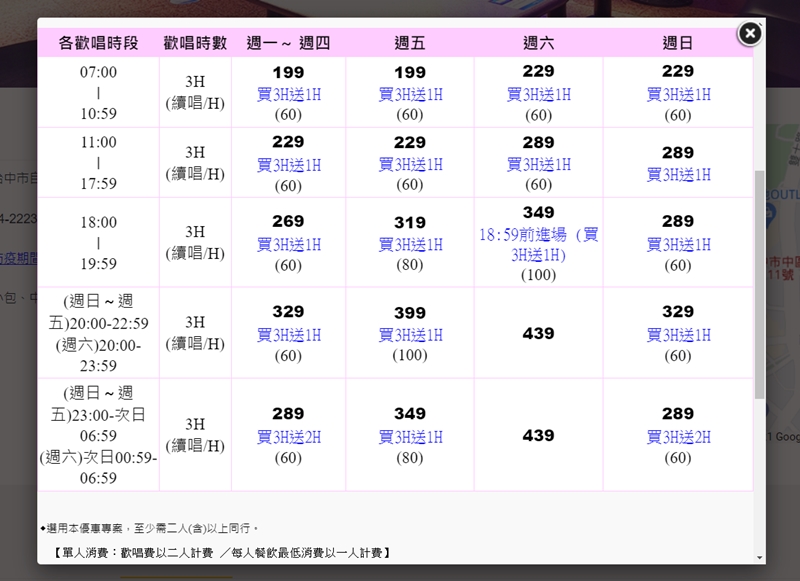800x581 pixels.
Task: Click the 週六 column header
Action: point(538,43)
